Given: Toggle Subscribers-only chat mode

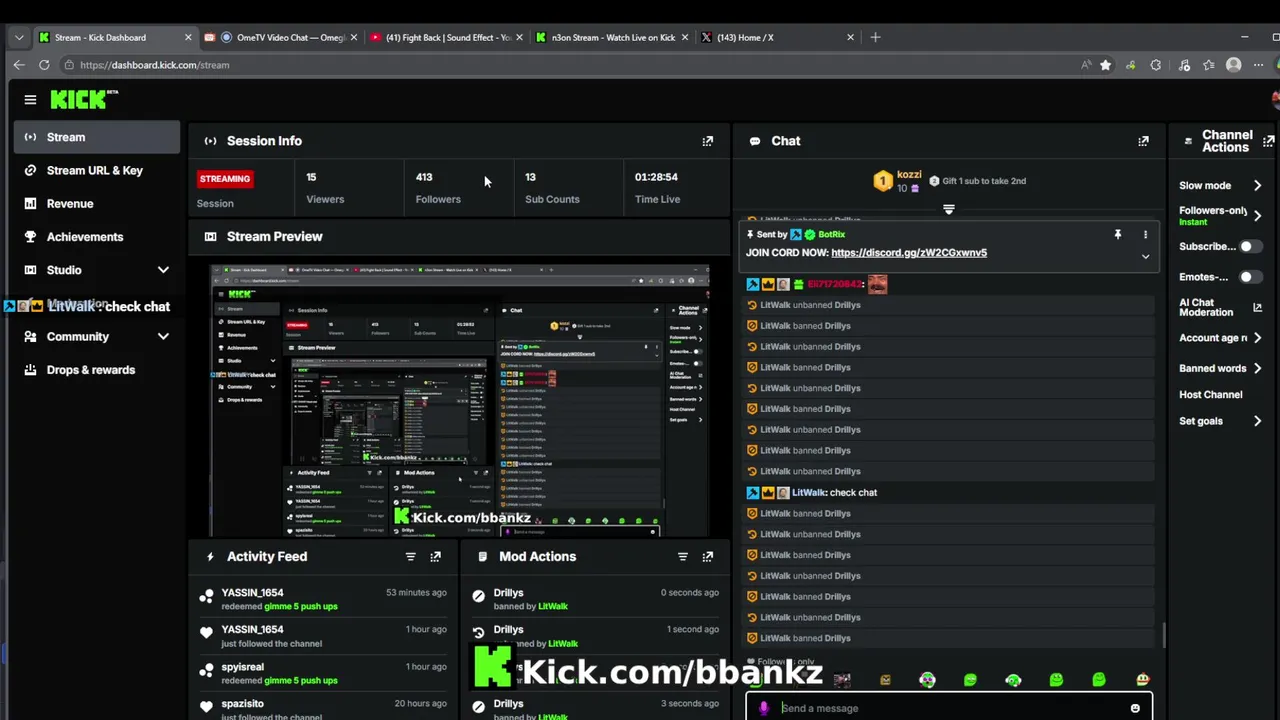Looking at the screenshot, I should coord(1250,246).
